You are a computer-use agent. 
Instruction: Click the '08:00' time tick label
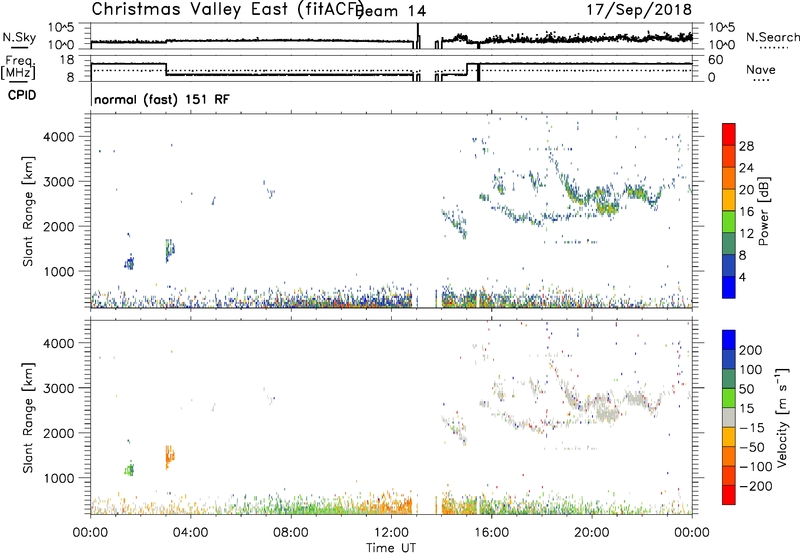click(x=290, y=533)
